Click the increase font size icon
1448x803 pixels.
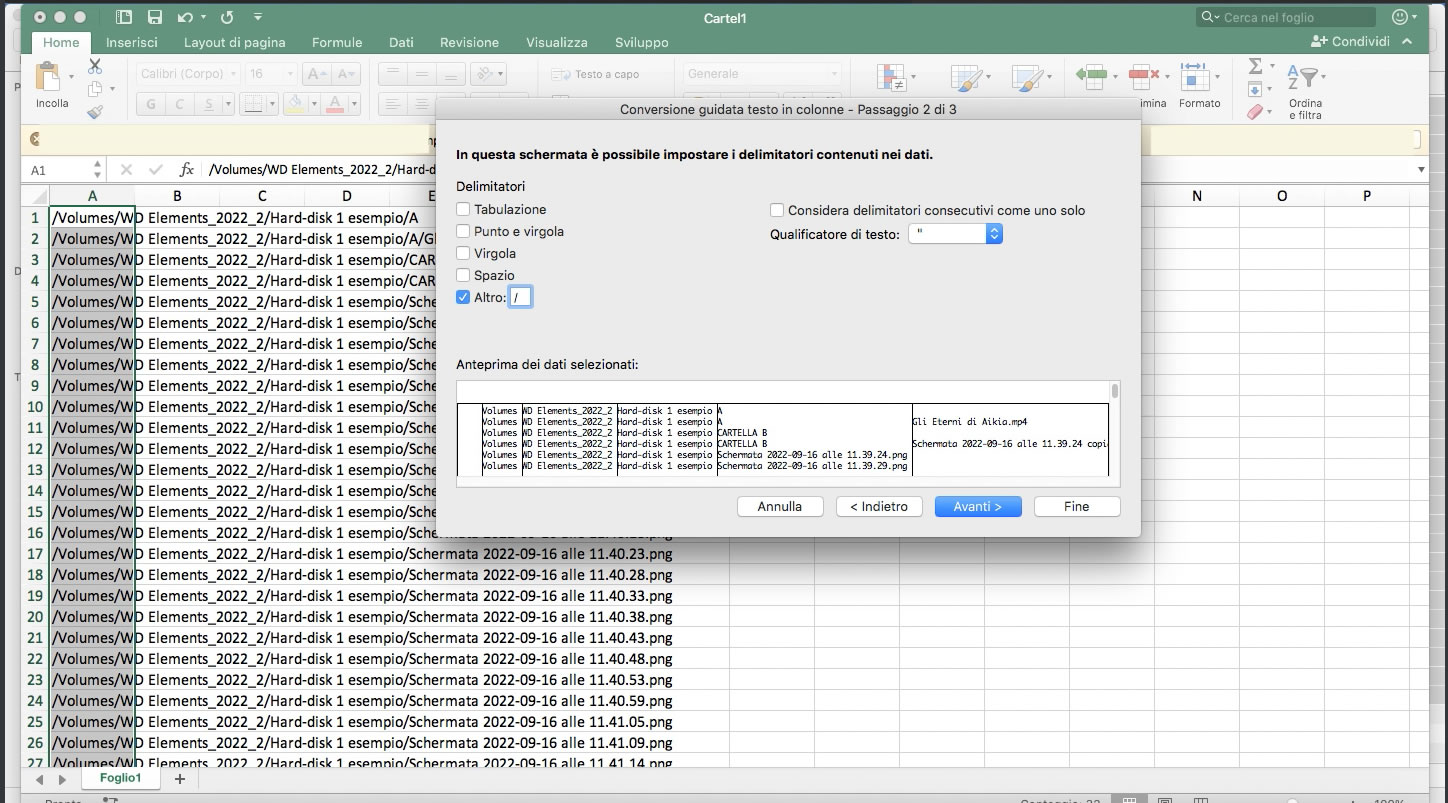[x=316, y=74]
